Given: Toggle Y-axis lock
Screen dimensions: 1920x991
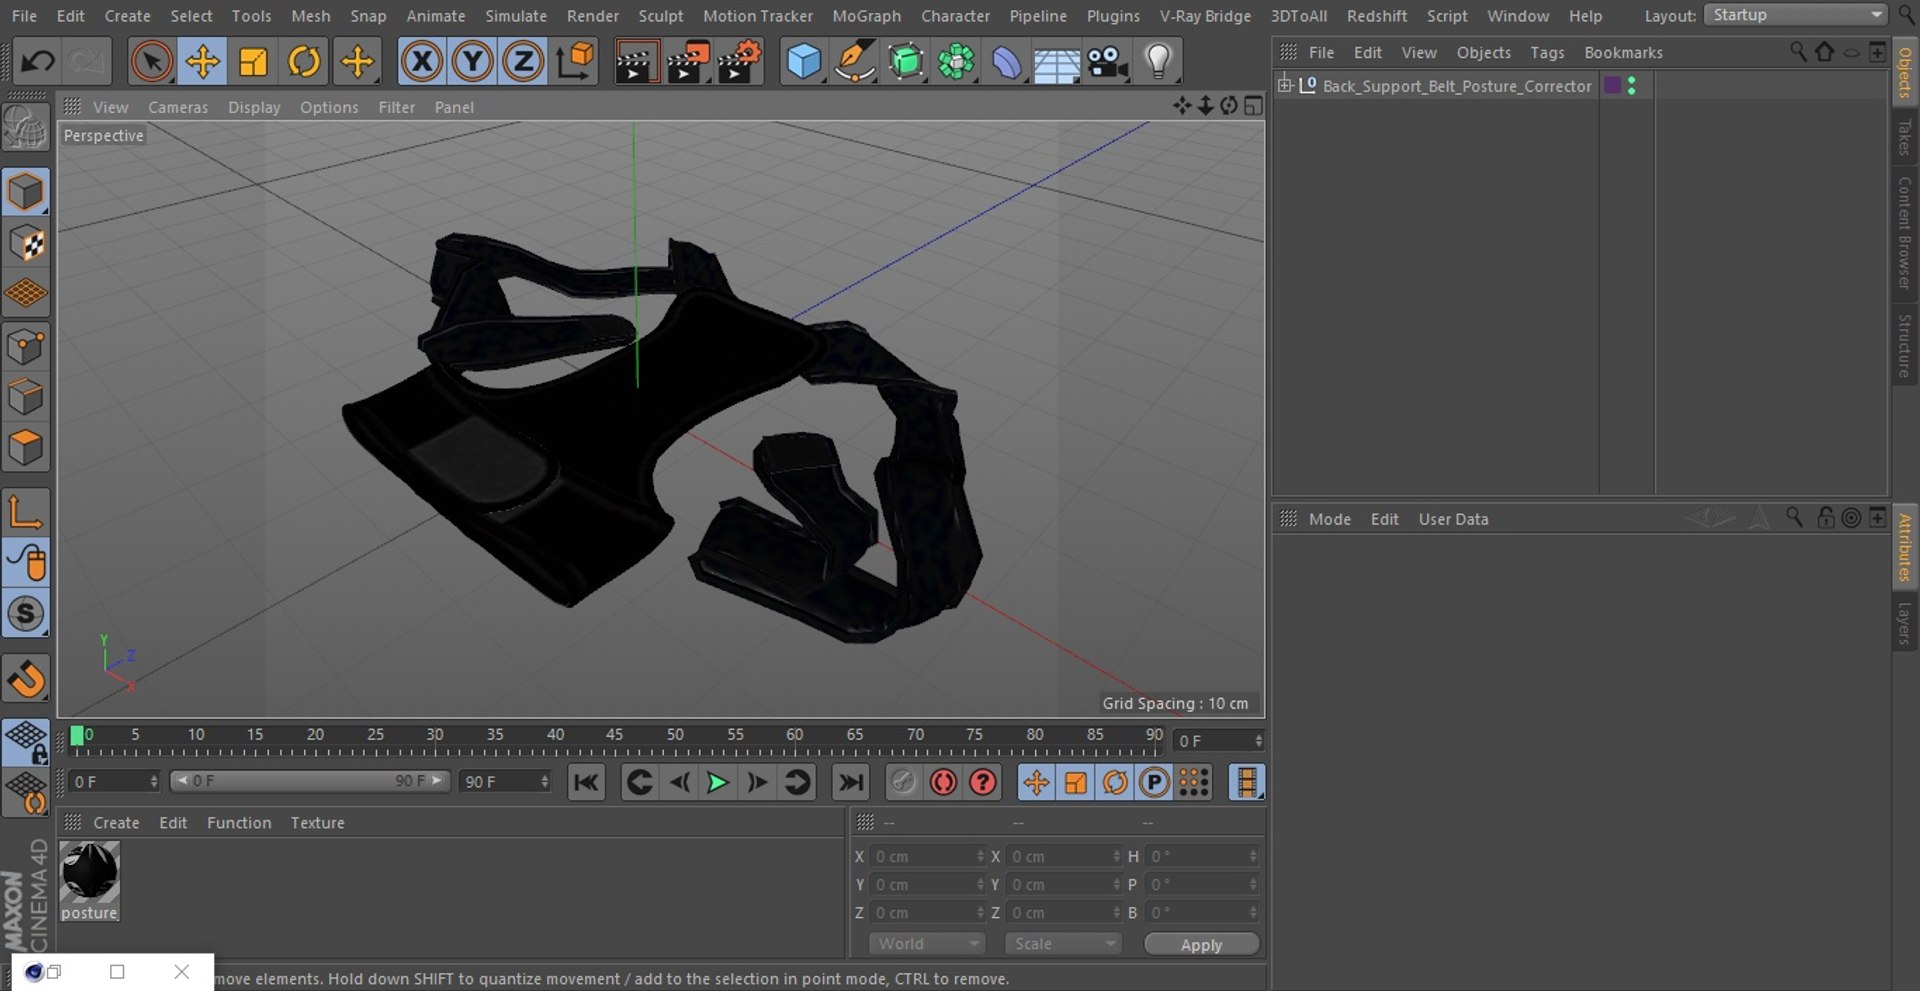Looking at the screenshot, I should (x=472, y=62).
